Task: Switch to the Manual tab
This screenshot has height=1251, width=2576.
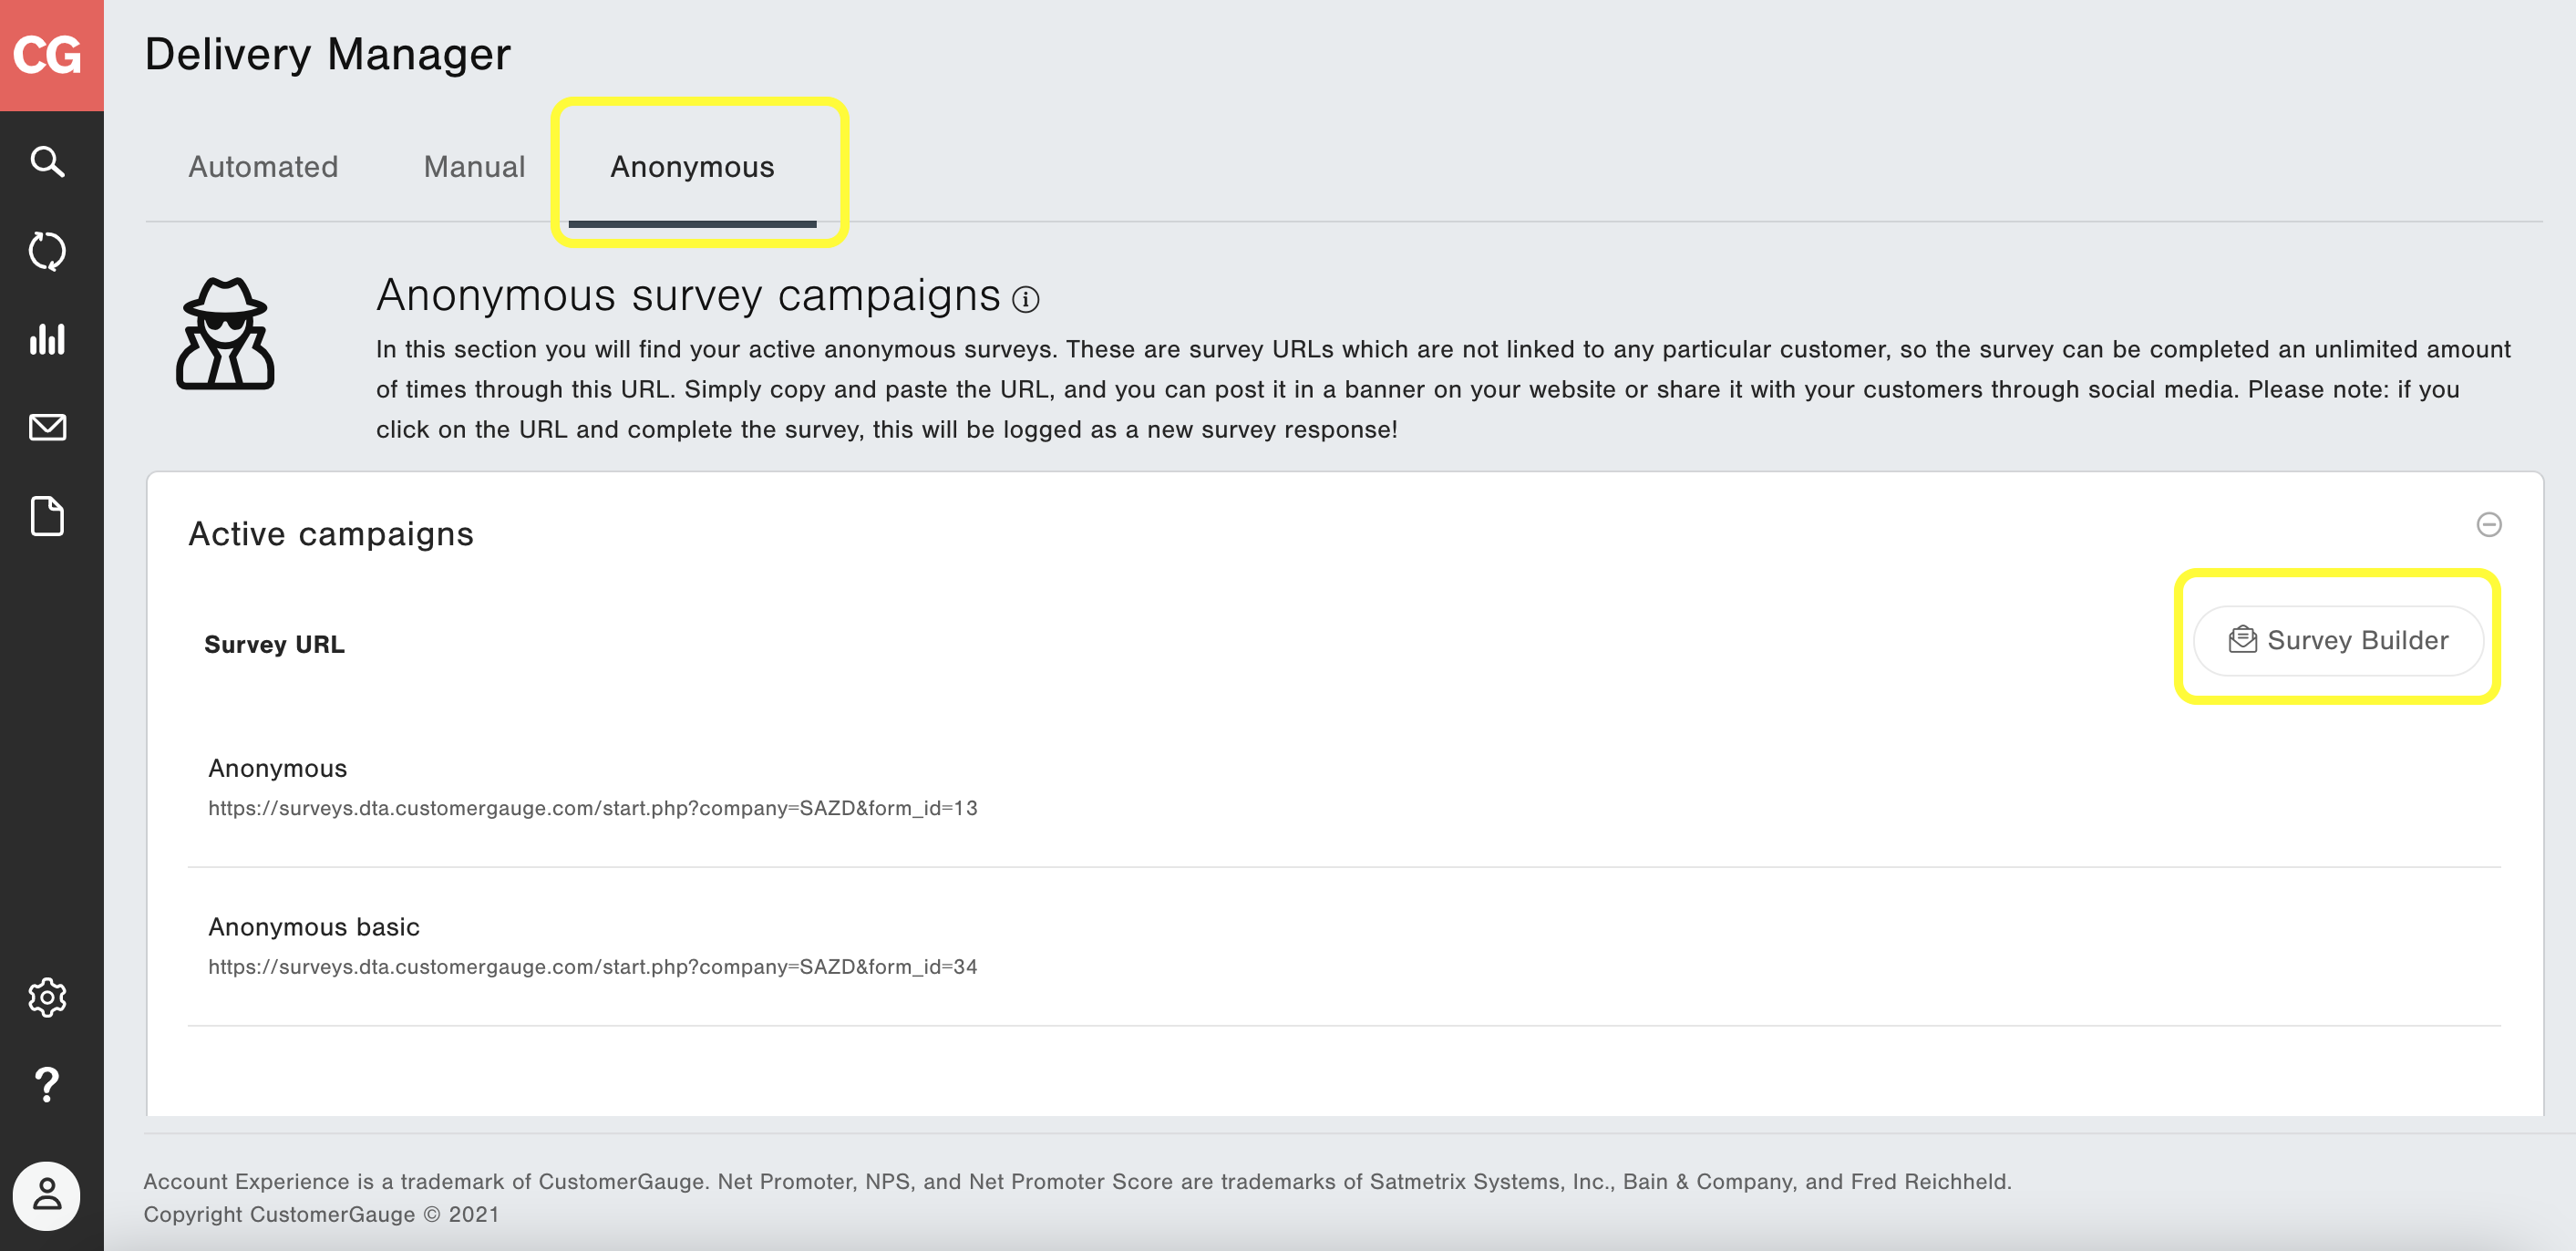Action: point(474,167)
